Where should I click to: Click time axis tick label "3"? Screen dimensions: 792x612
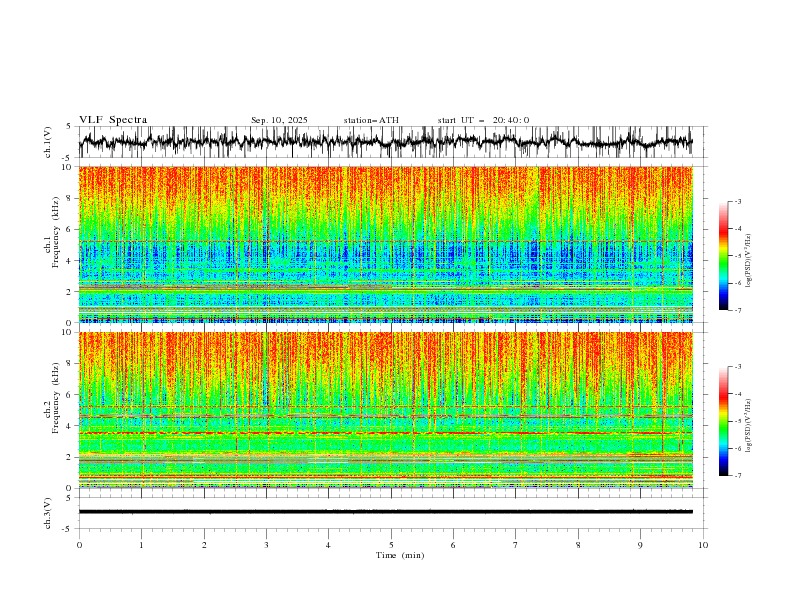pos(266,545)
